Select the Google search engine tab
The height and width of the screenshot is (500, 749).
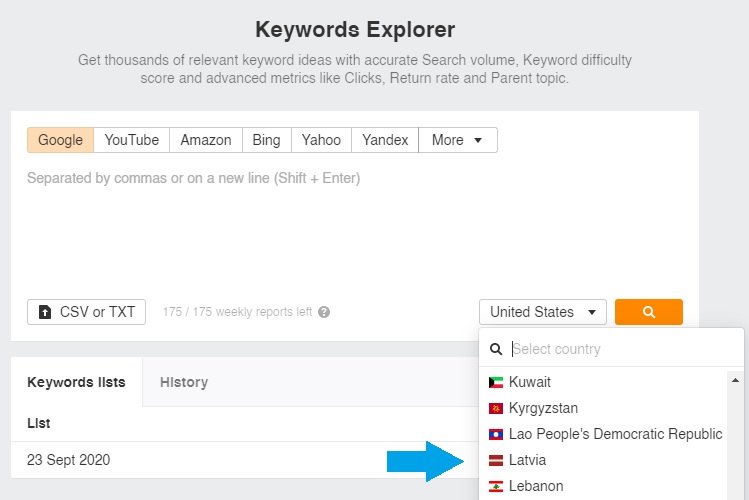[x=60, y=140]
